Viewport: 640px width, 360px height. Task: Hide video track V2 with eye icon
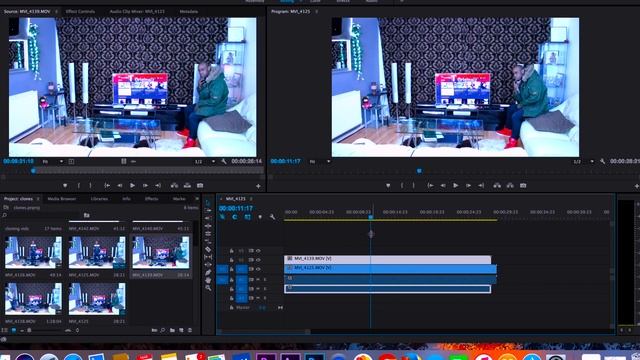[x=258, y=260]
